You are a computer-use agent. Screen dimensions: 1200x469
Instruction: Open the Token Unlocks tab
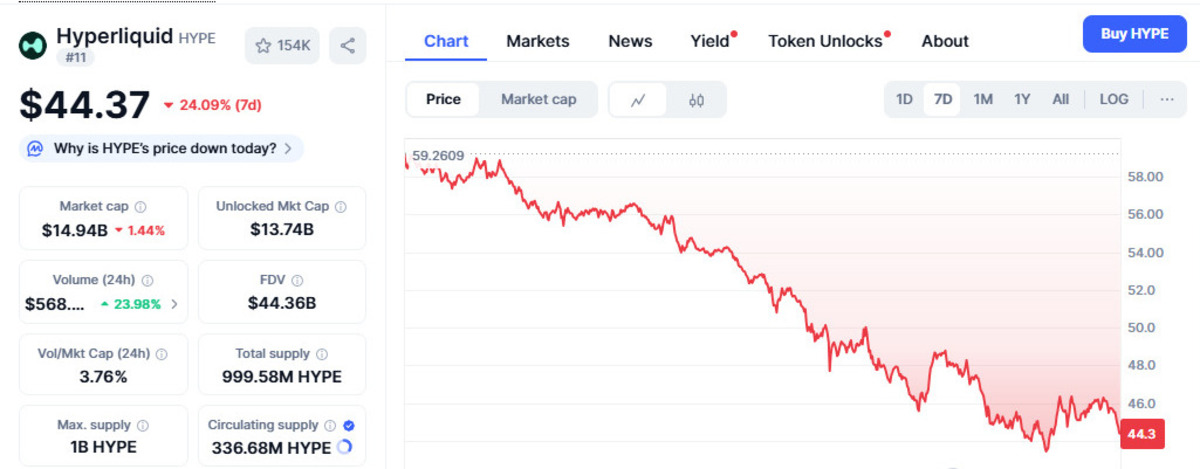pyautogui.click(x=826, y=41)
